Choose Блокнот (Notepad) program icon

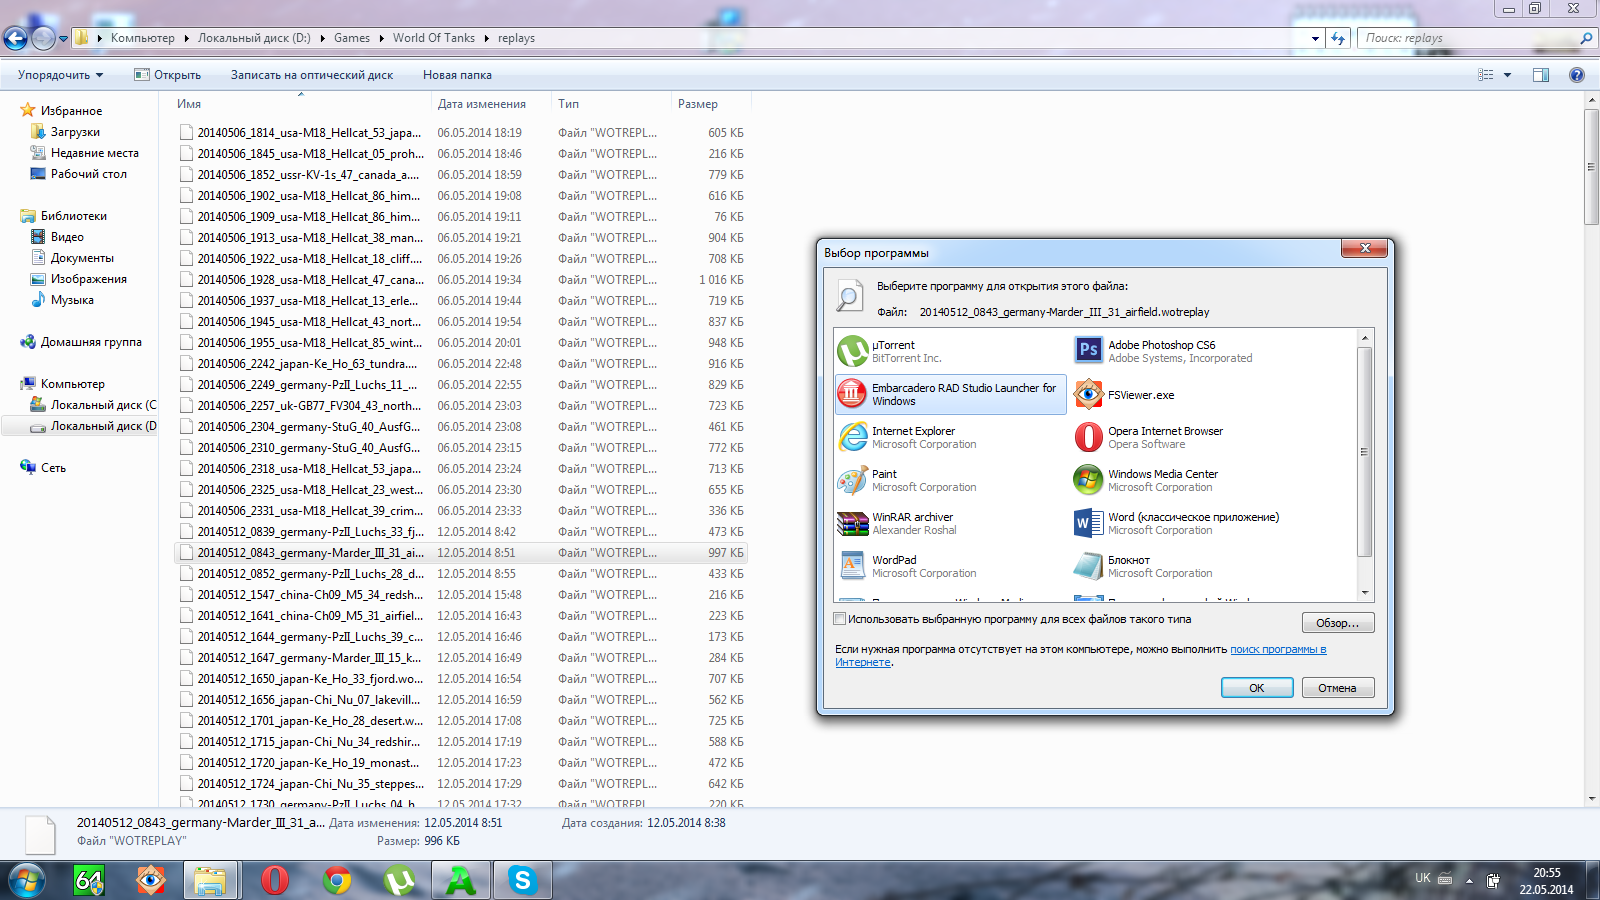point(1089,566)
